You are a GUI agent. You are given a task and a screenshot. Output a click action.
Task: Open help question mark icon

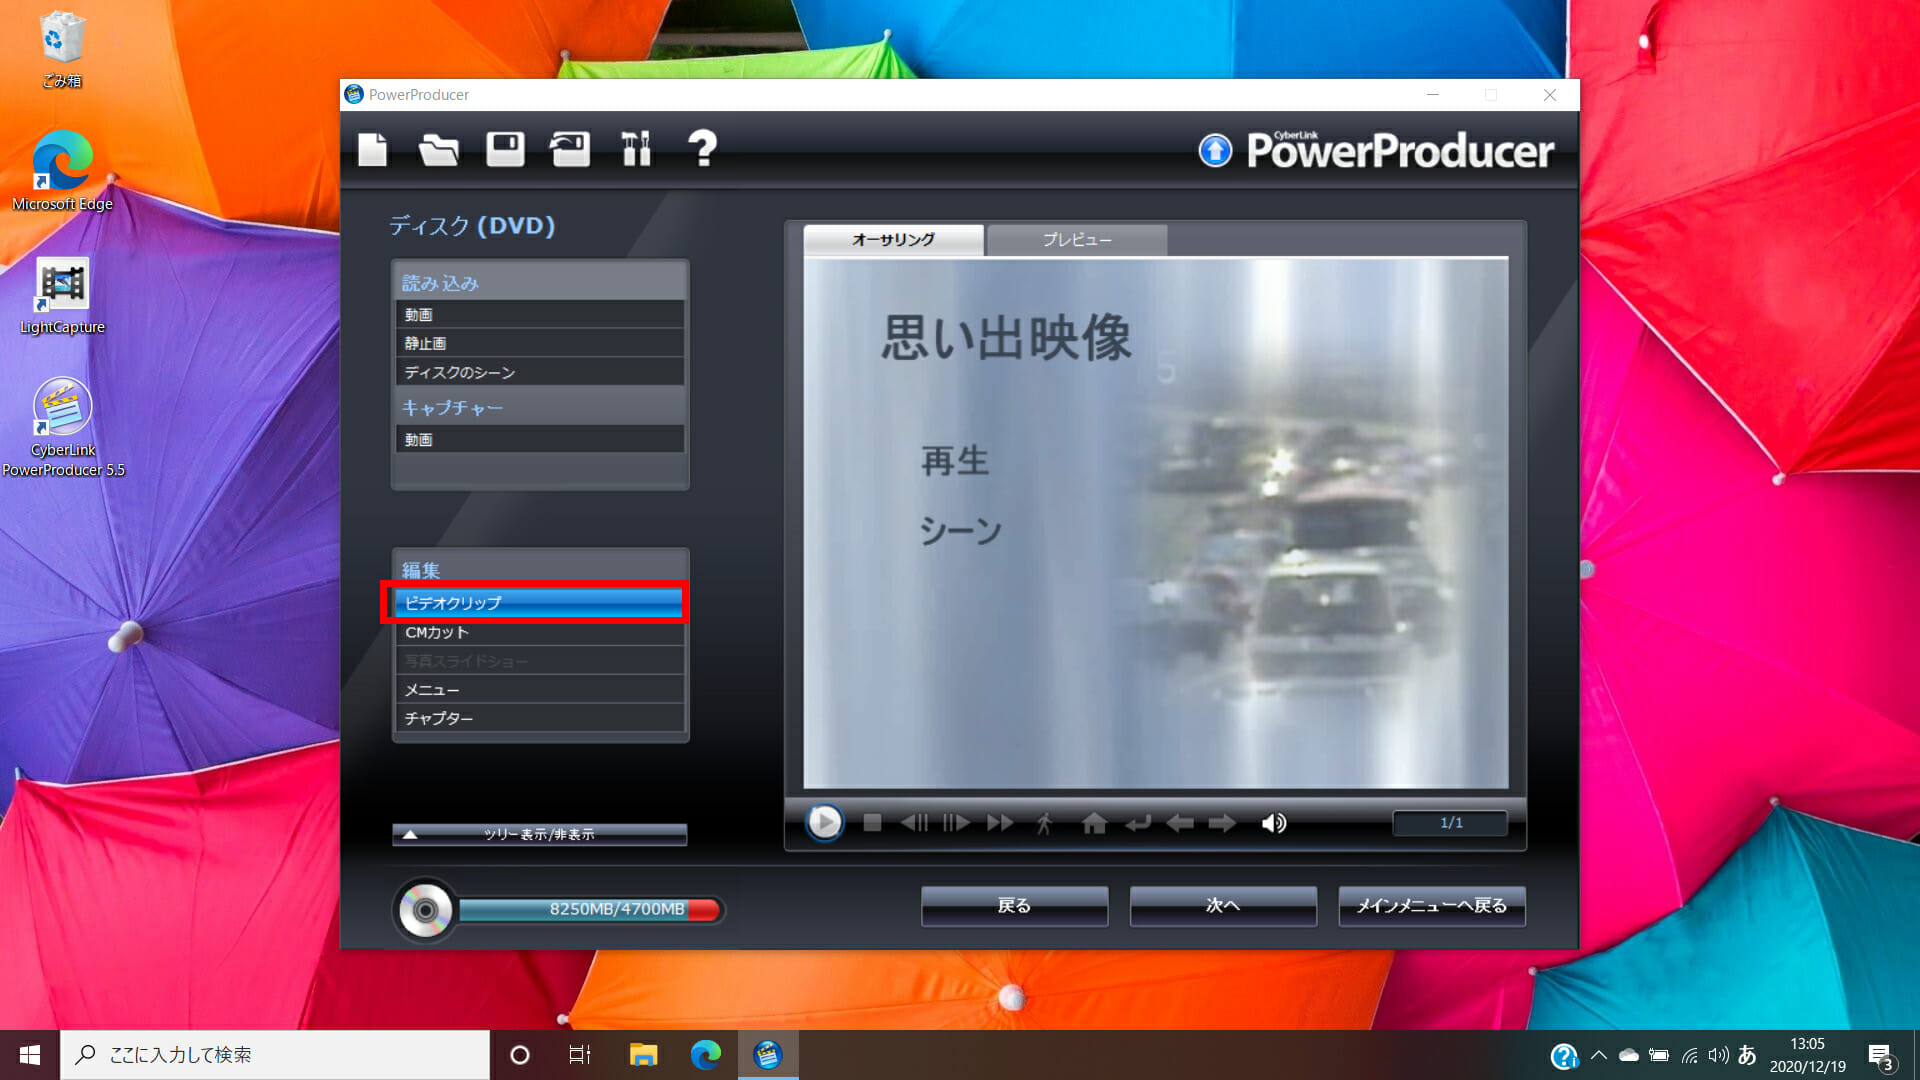702,148
